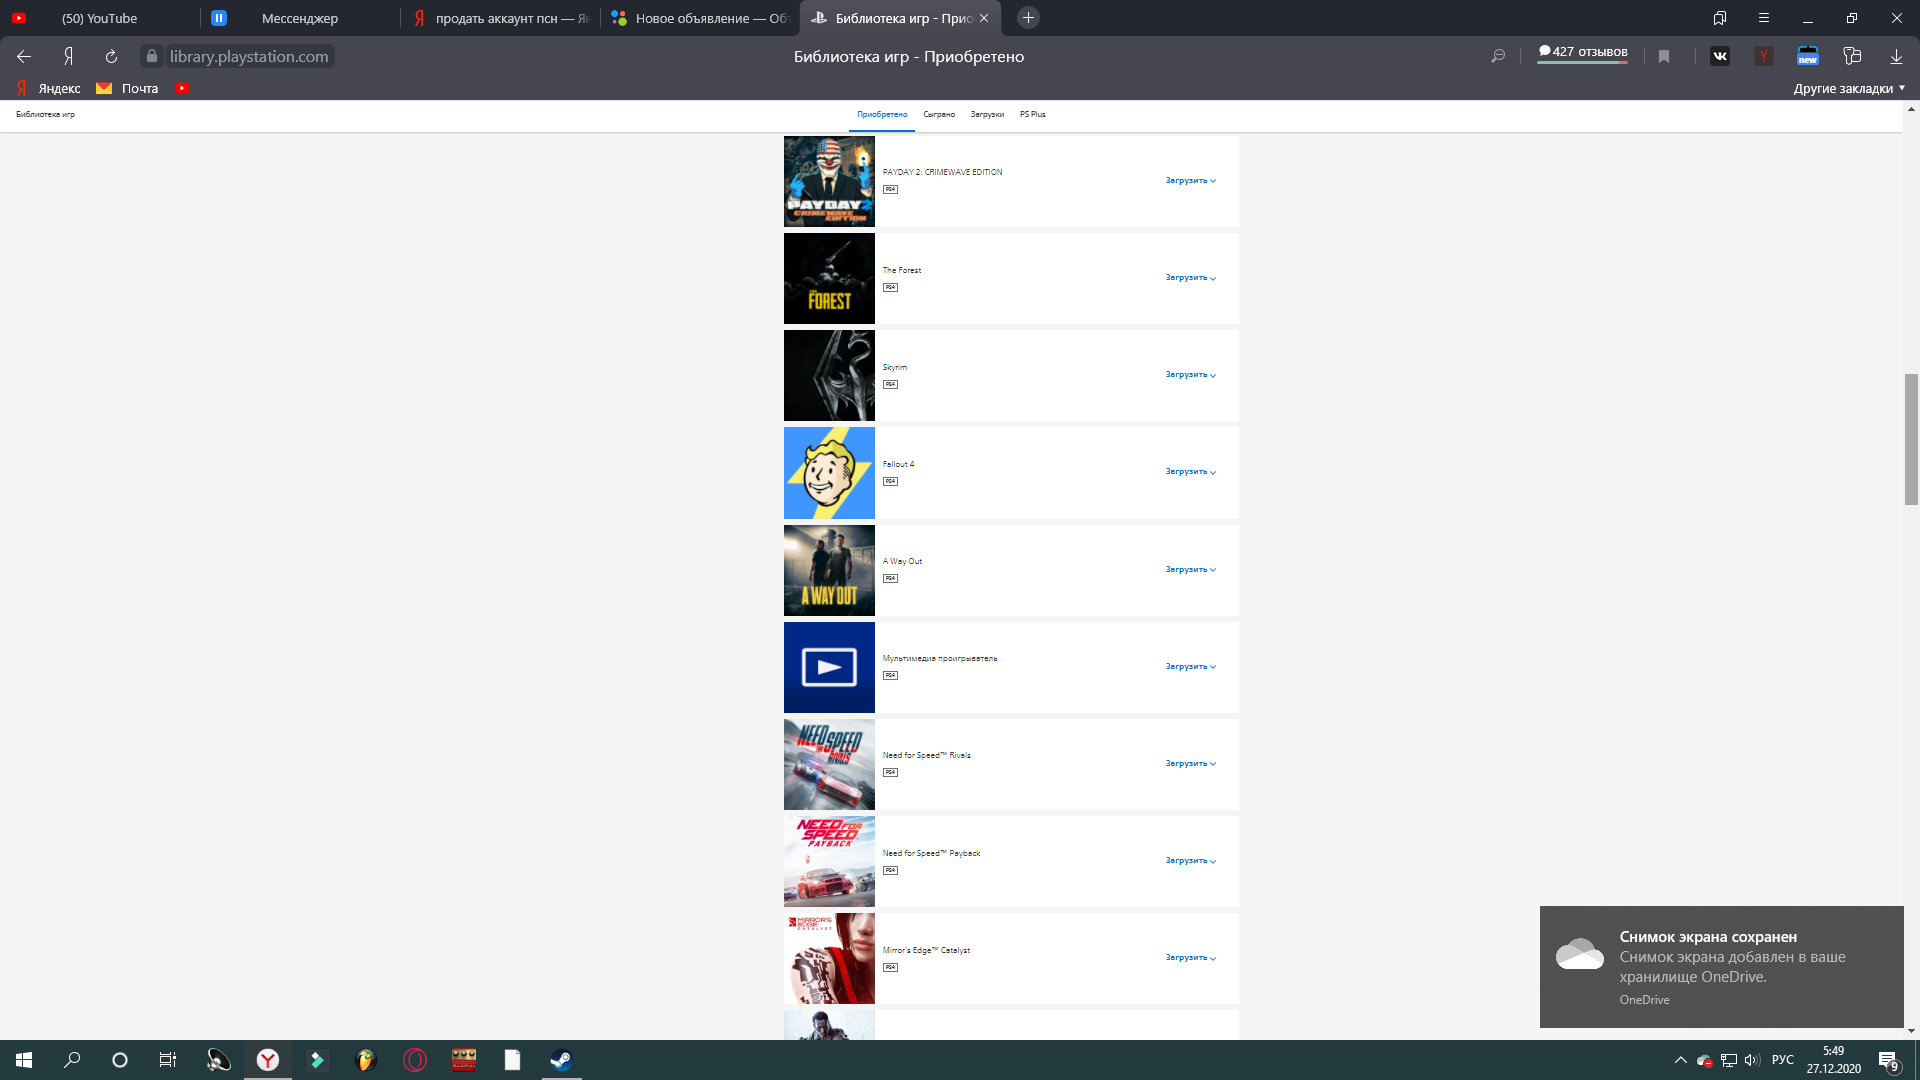Switch to продать аккаунт псн tab
Viewport: 1920px width, 1080px height.
click(500, 18)
